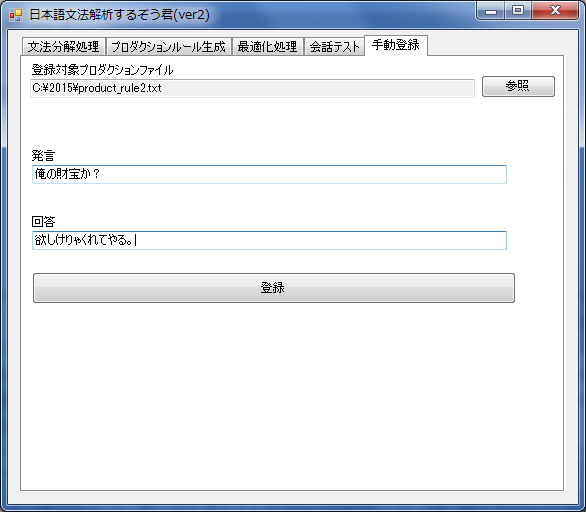
Task: Click the 回答 label
Action: [x=43, y=222]
